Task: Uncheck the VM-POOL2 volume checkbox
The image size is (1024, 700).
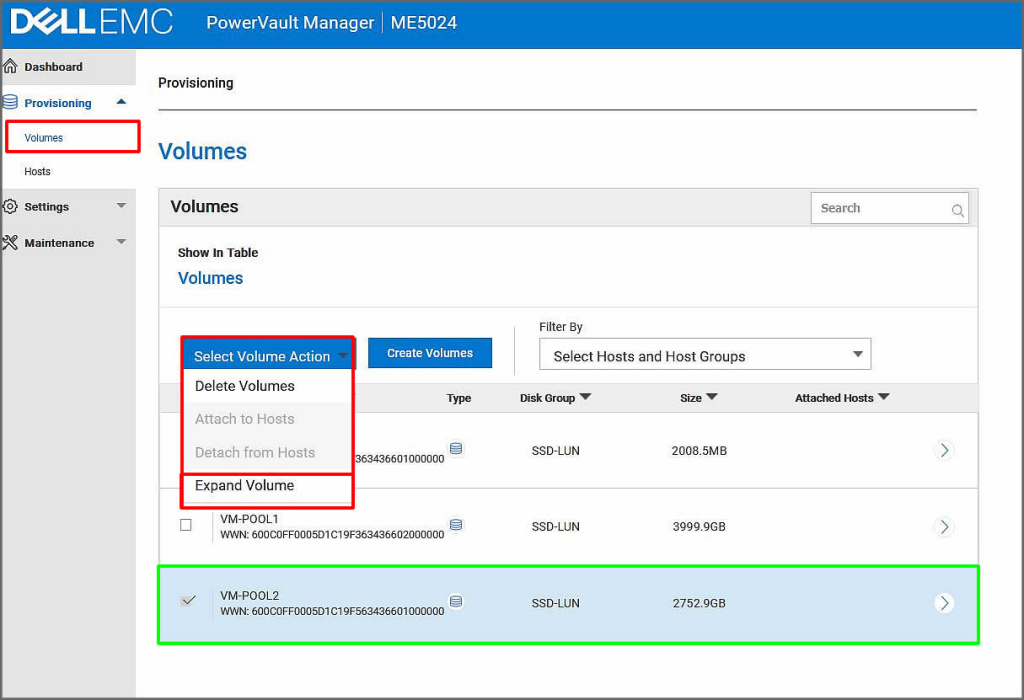Action: pos(186,601)
